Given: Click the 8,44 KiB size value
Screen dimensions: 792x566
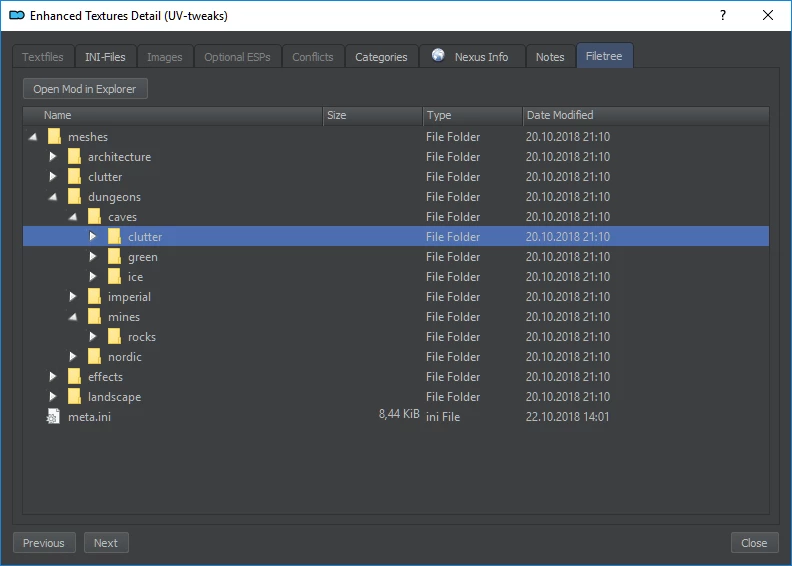Looking at the screenshot, I should tap(399, 414).
